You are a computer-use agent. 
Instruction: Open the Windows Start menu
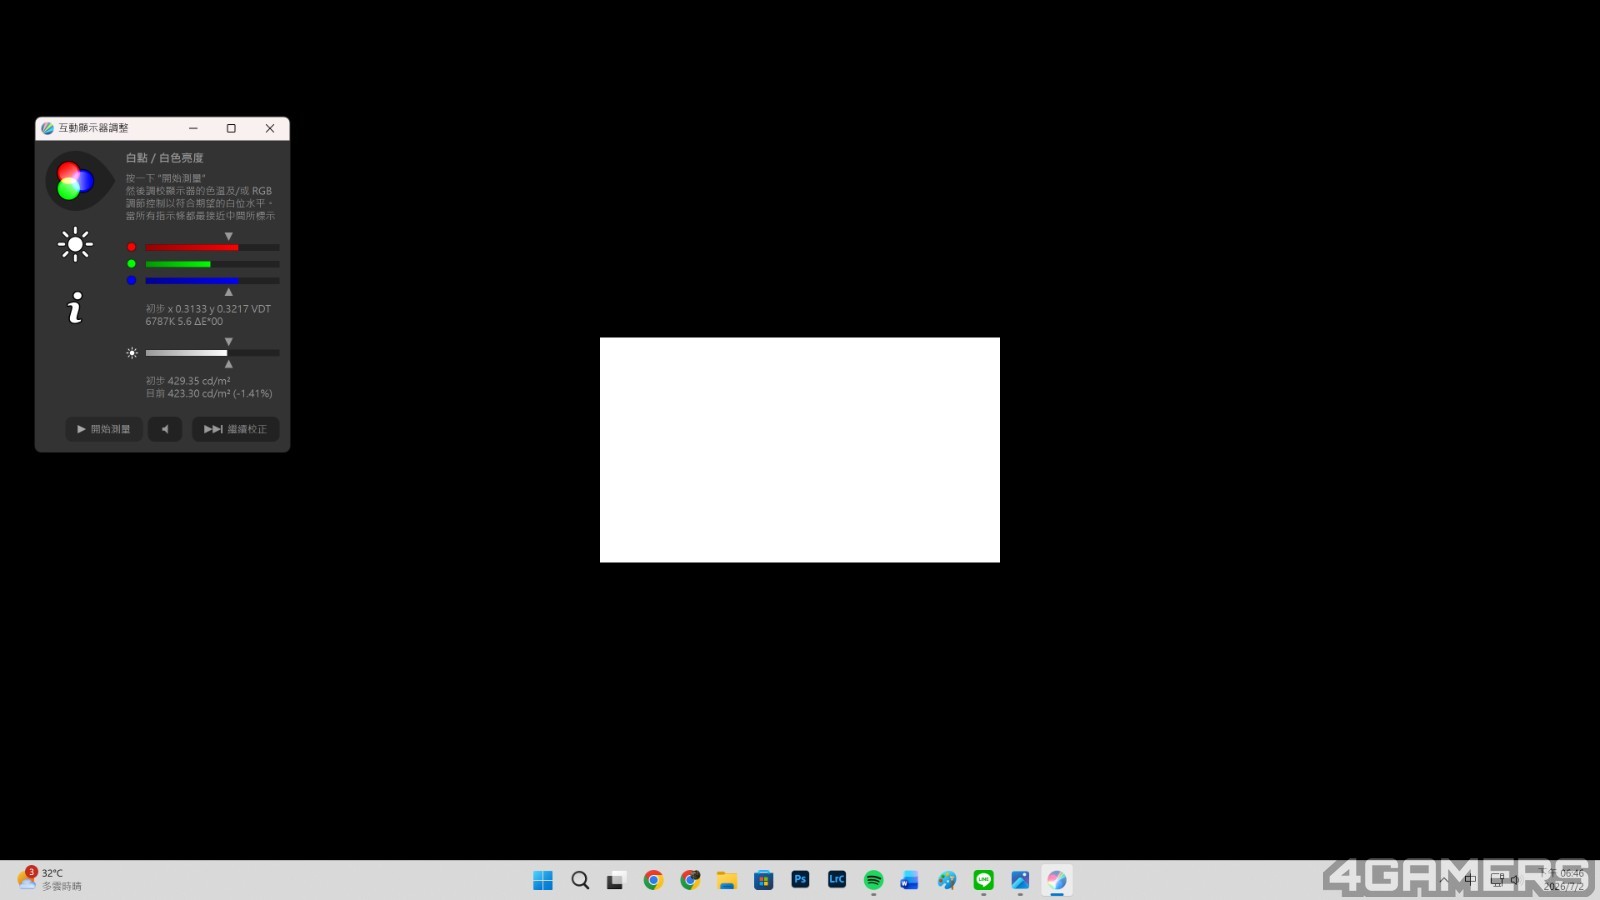543,880
